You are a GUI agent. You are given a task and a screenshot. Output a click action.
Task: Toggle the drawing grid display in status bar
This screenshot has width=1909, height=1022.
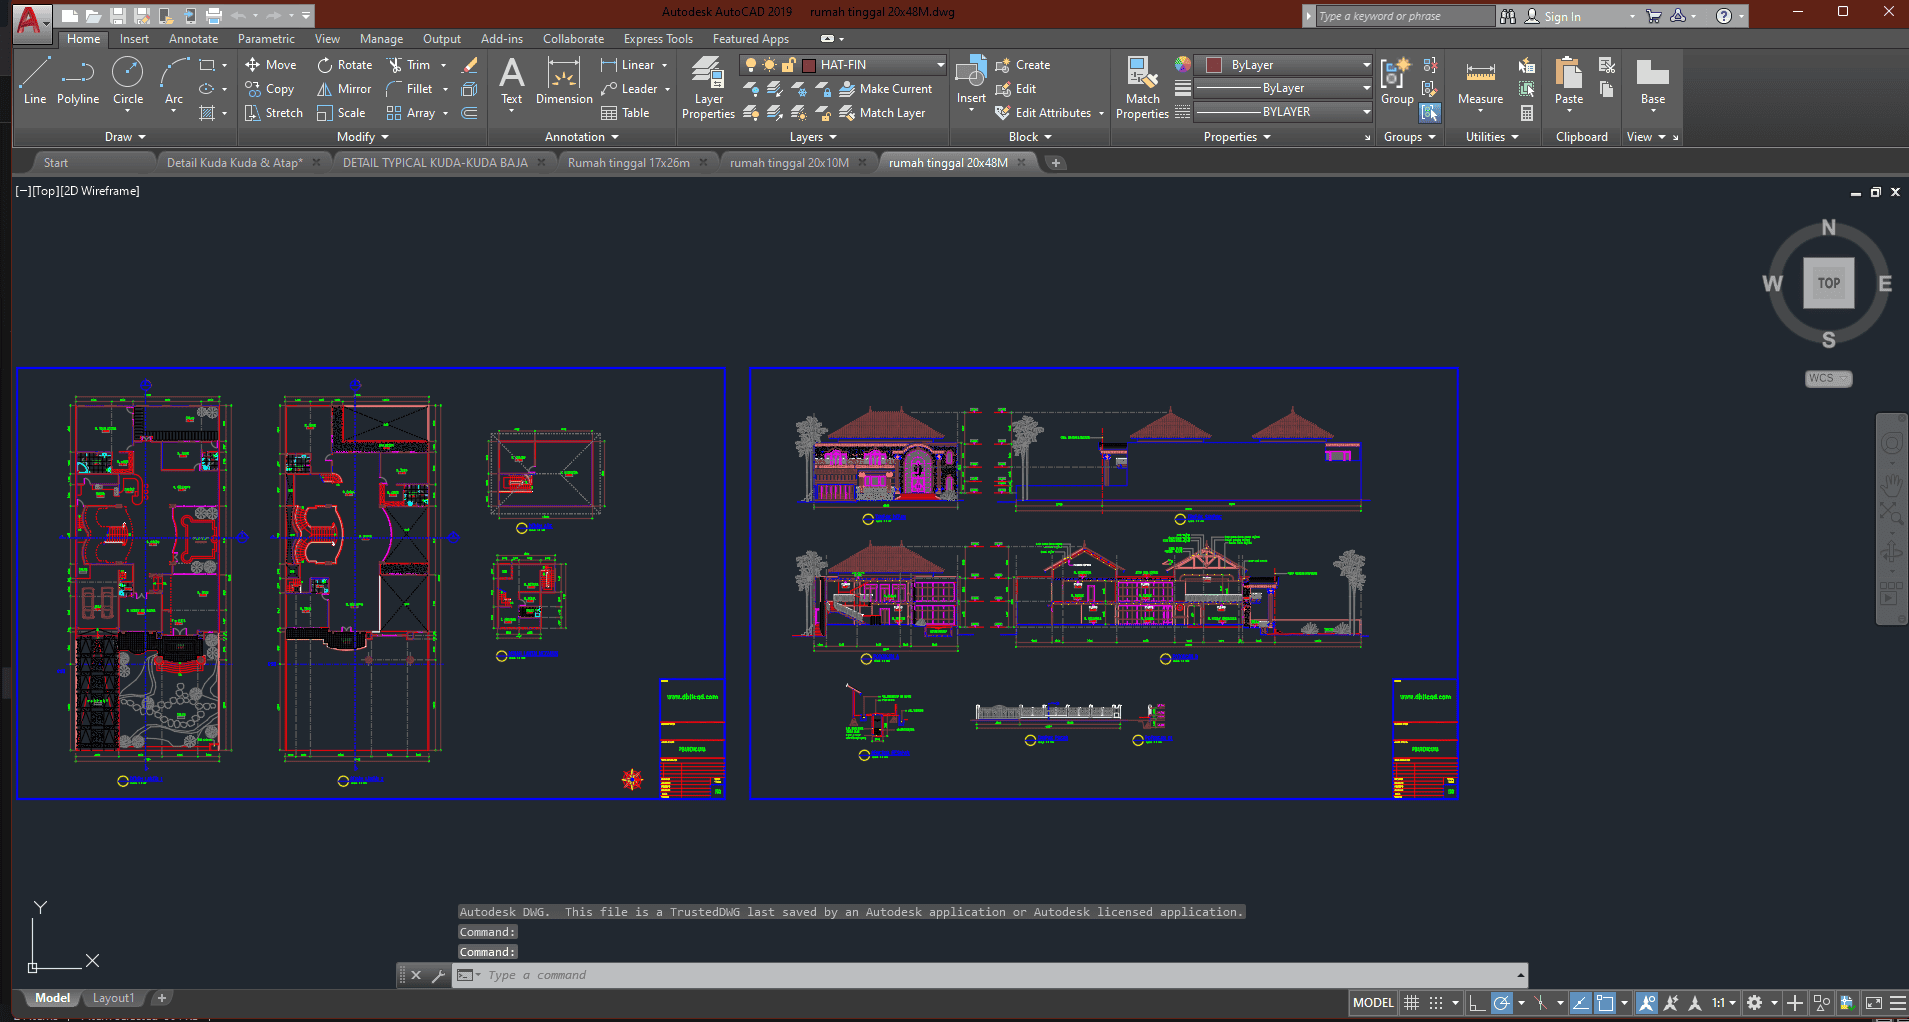click(x=1411, y=1003)
